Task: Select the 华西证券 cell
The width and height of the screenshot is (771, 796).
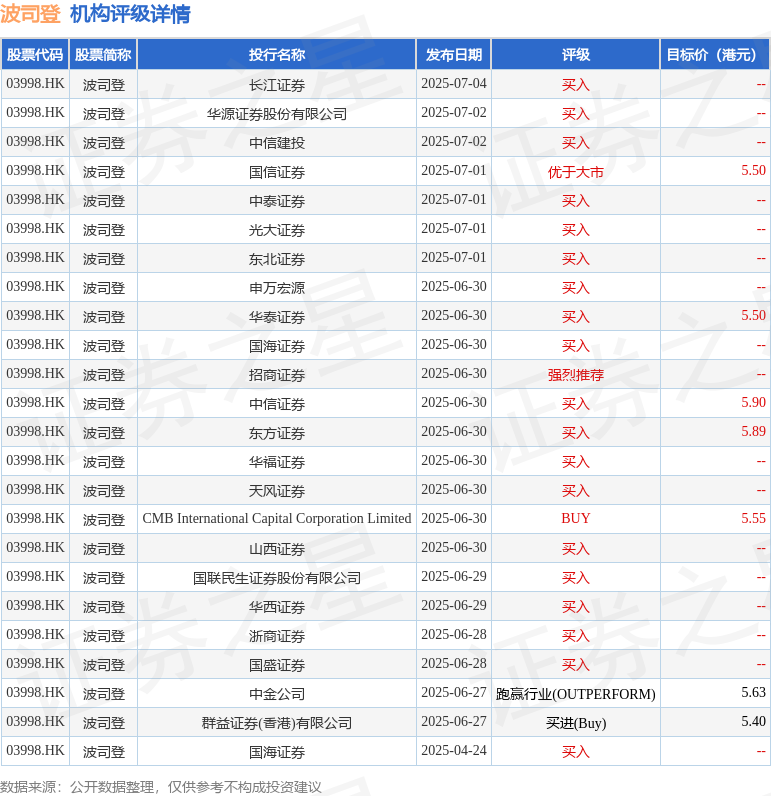Action: coord(277,606)
